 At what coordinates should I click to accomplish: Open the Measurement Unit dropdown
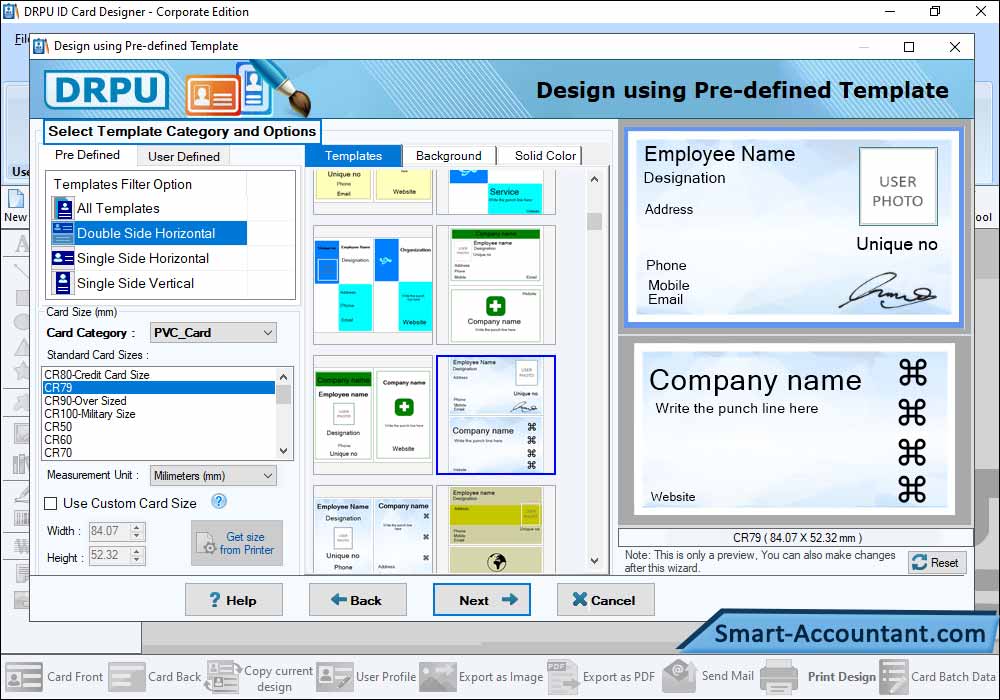[214, 476]
